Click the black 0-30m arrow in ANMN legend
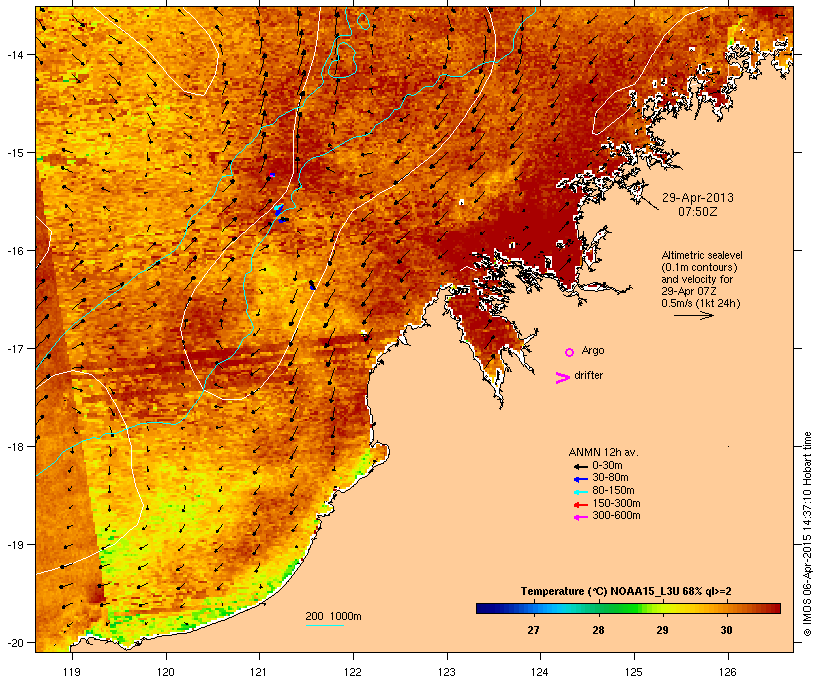The width and height of the screenshot is (820, 680). point(580,466)
